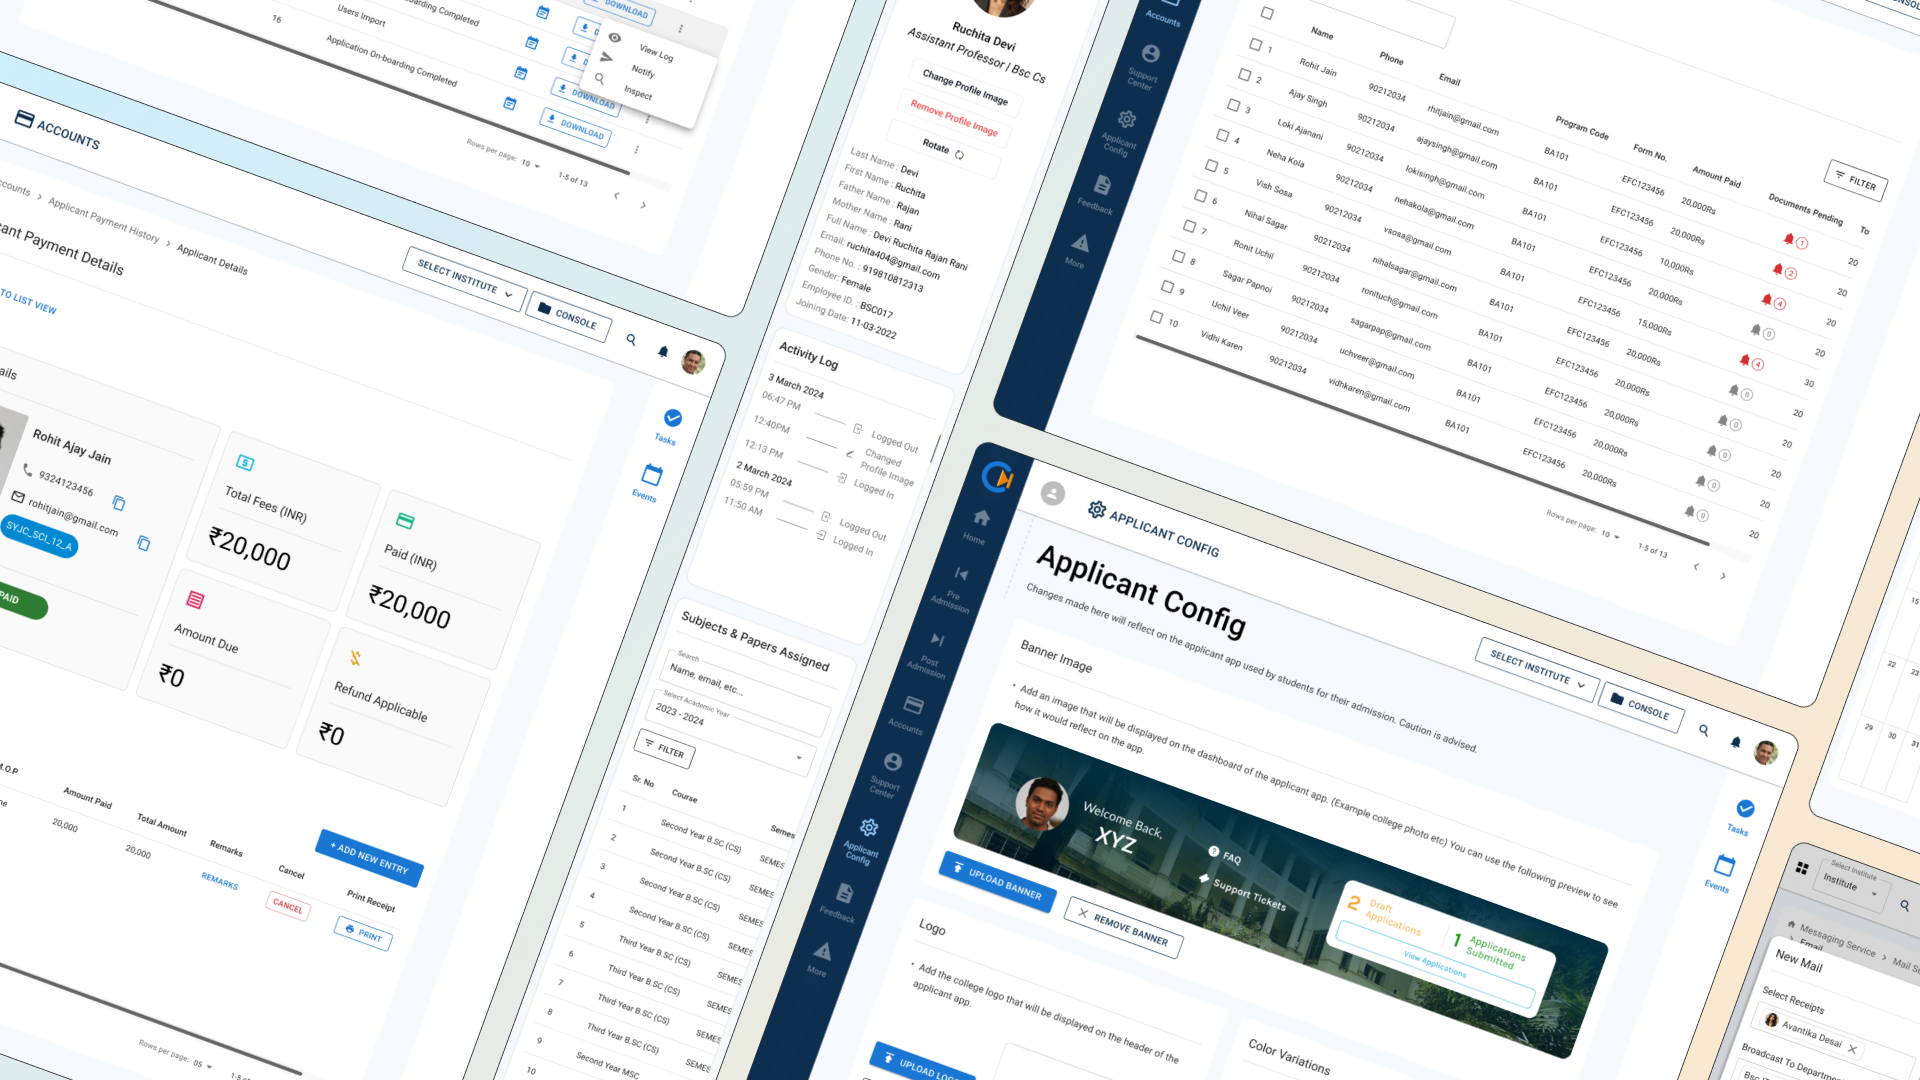Click the grid apps icon in the mail panel

click(x=1802, y=868)
